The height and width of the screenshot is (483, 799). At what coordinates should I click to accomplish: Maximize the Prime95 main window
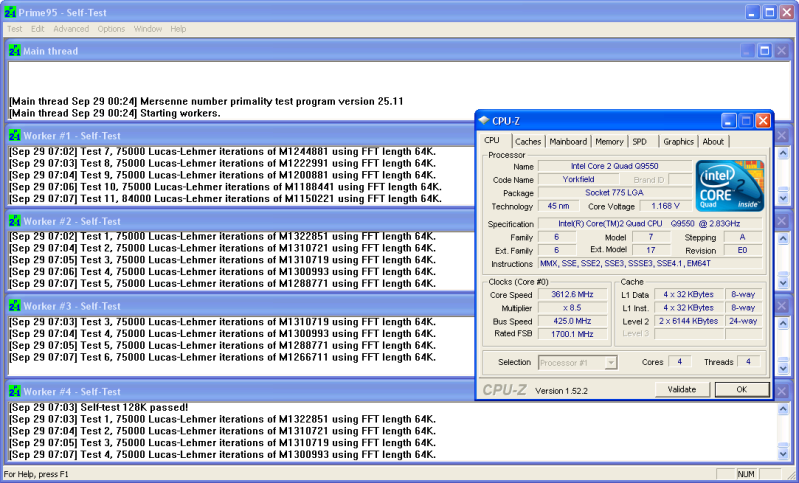click(x=769, y=12)
